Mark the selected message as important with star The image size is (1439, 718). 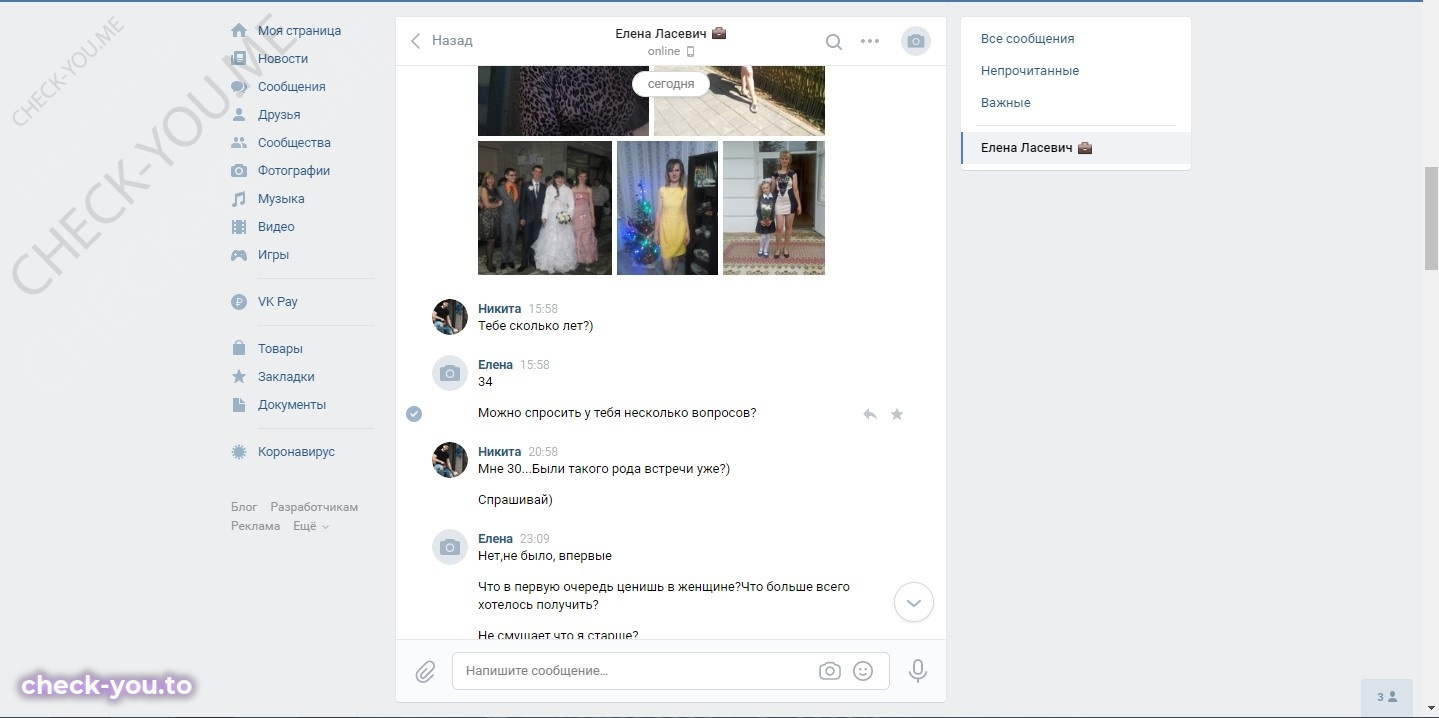tap(897, 414)
